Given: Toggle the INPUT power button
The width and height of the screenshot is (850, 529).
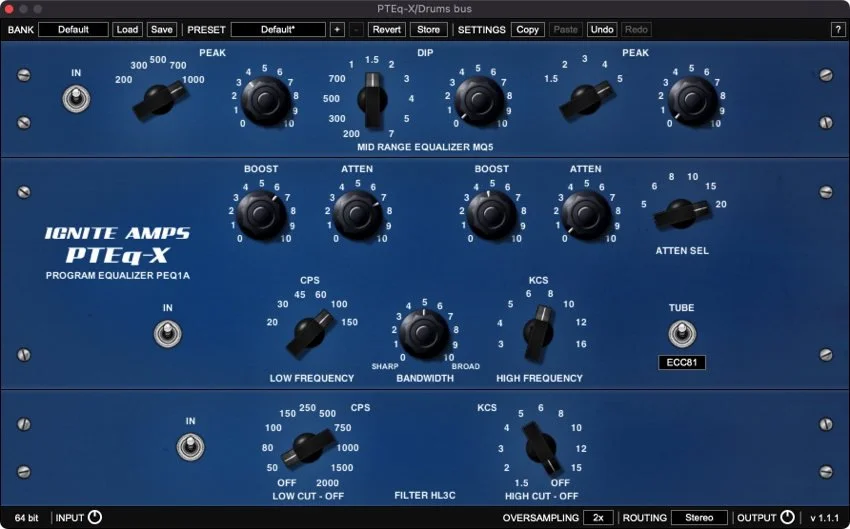Looking at the screenshot, I should pos(95,517).
